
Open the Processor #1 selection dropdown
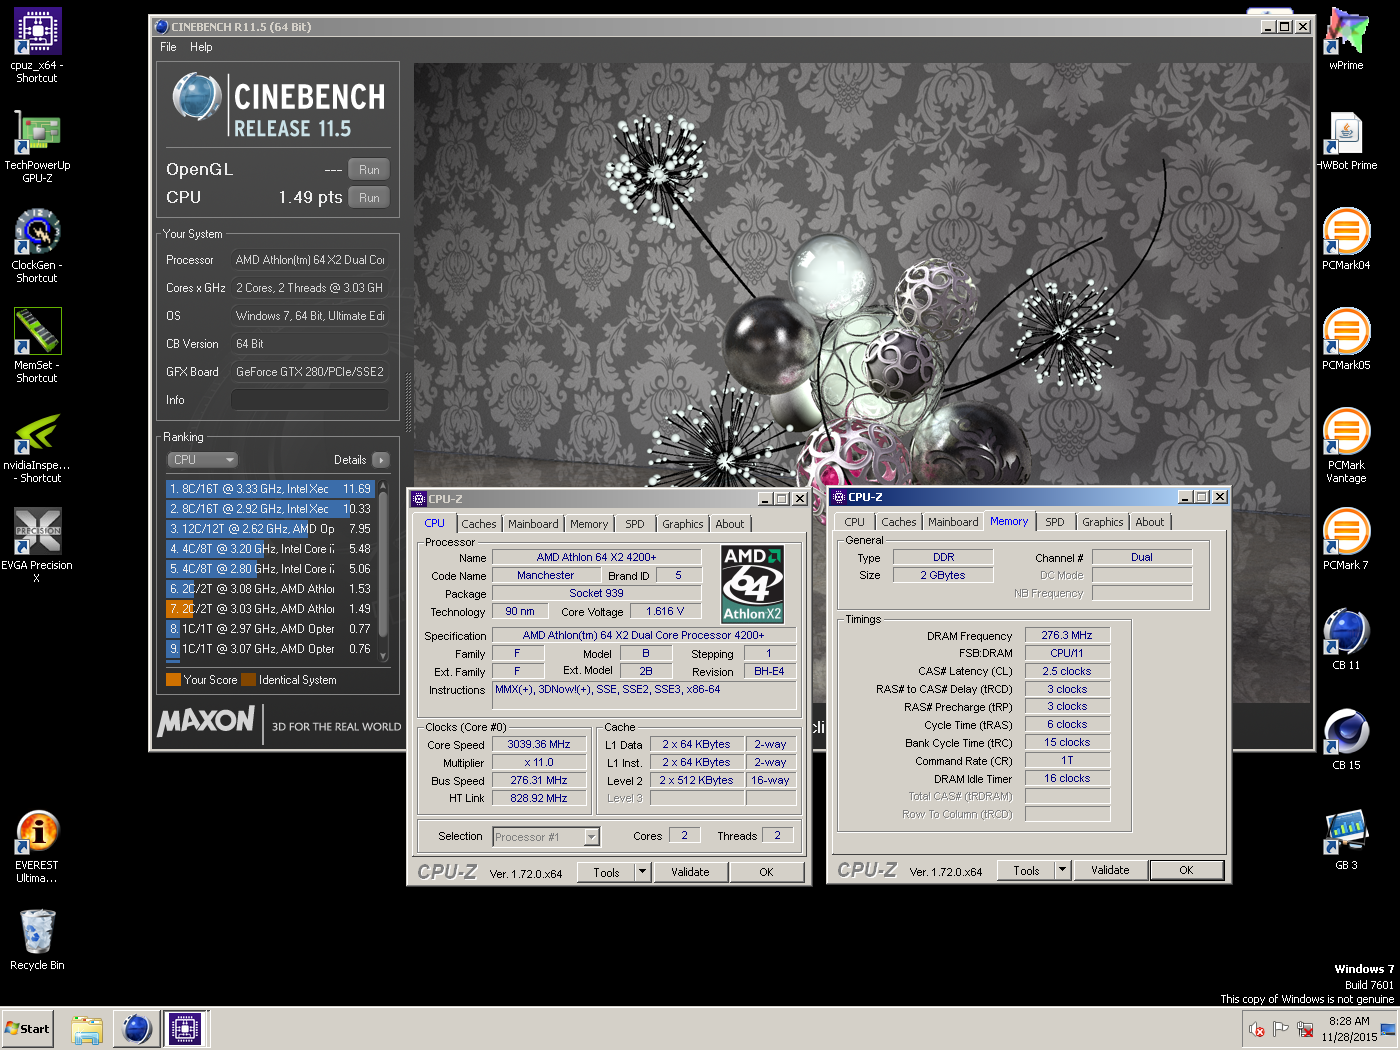(546, 837)
